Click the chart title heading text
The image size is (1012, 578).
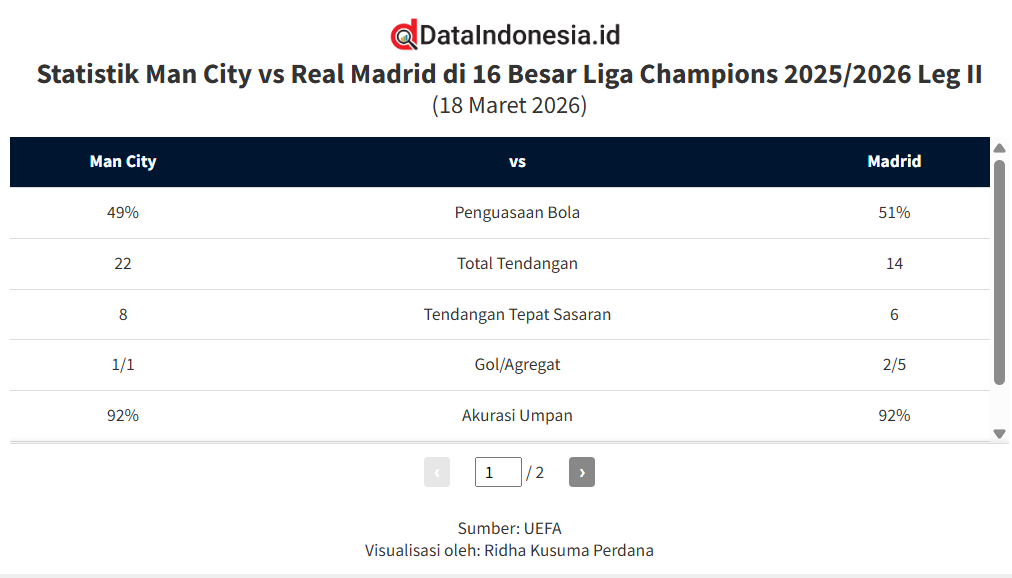(509, 75)
